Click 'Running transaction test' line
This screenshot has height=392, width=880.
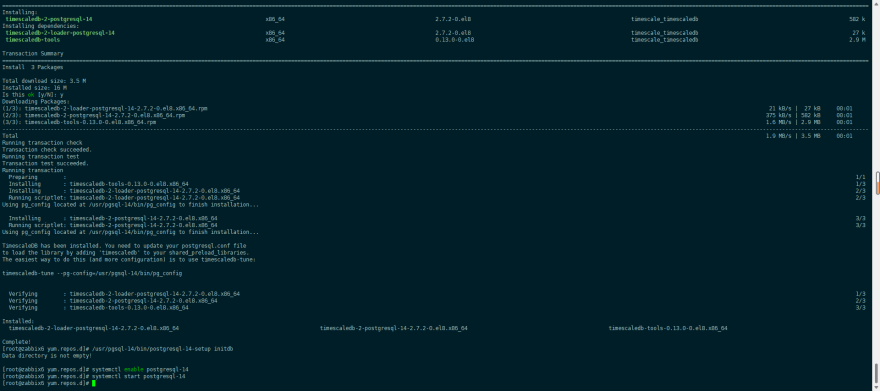click(x=40, y=157)
